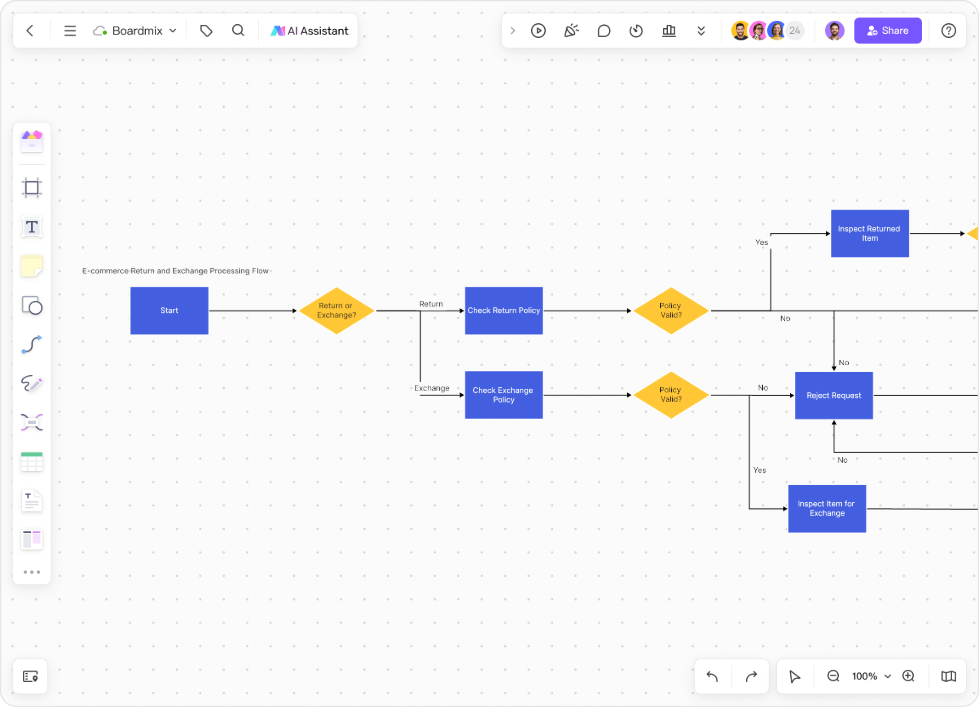This screenshot has height=707, width=979.
Task: Open the AI Assistant
Action: point(310,31)
